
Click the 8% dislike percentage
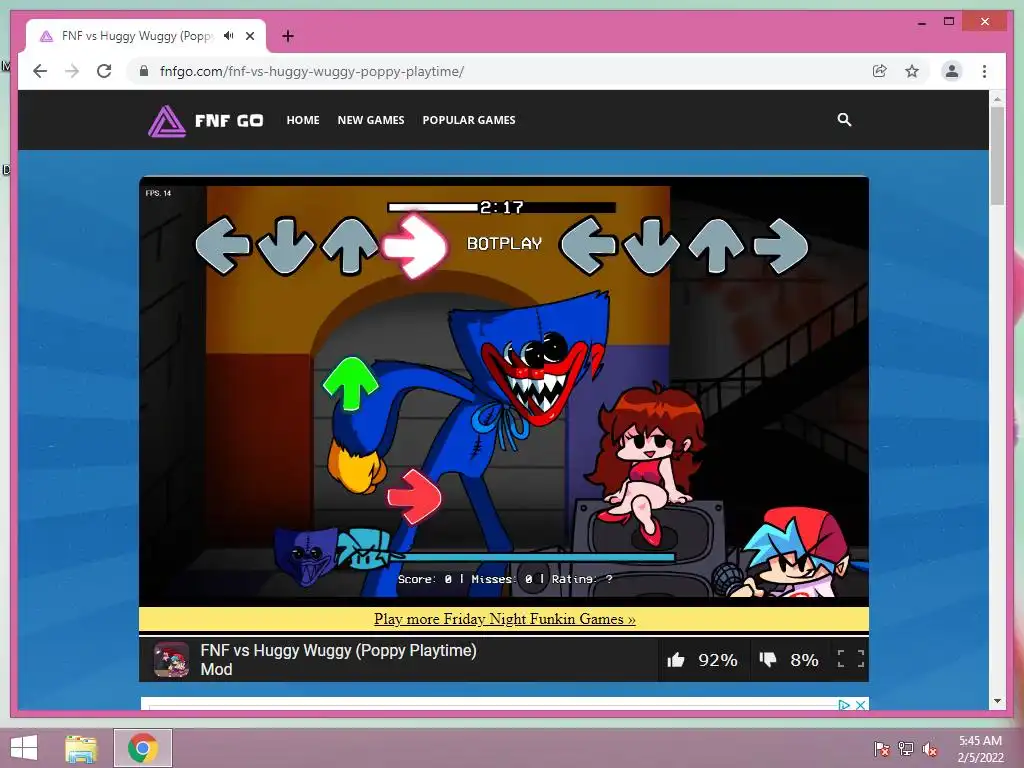coord(804,660)
